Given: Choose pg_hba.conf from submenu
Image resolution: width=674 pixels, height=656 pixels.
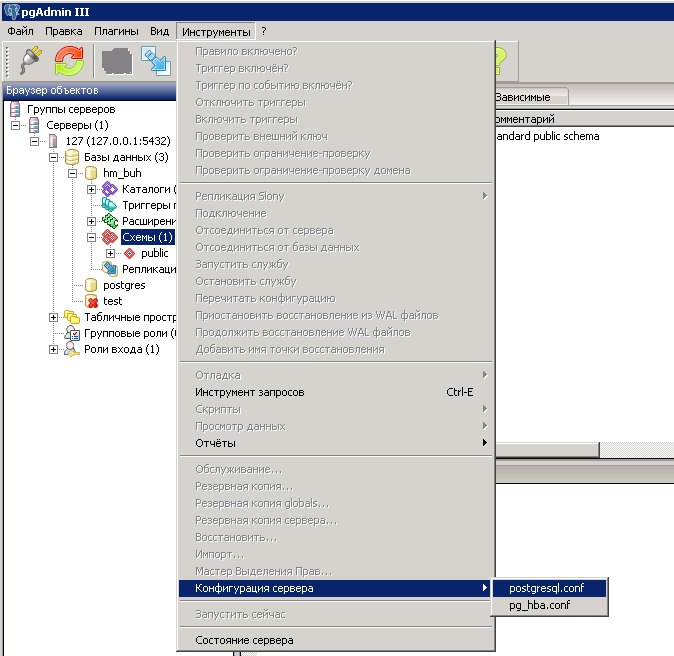Looking at the screenshot, I should pyautogui.click(x=549, y=605).
